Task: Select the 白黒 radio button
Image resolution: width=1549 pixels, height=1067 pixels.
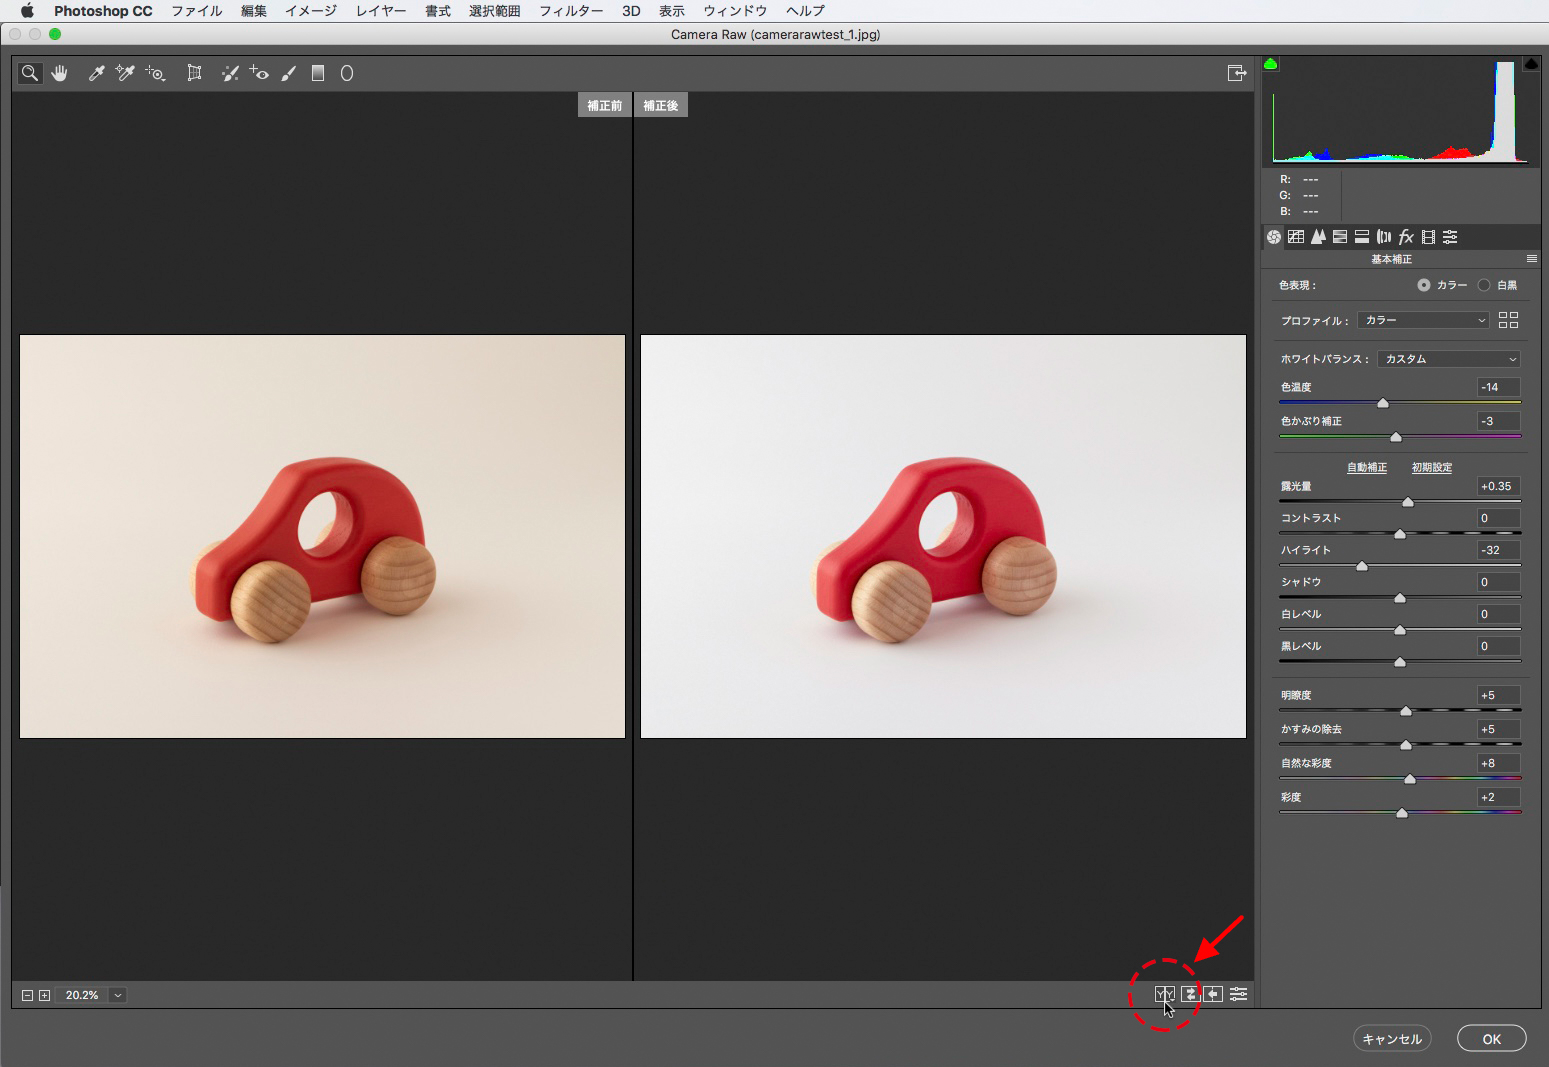Action: tap(1484, 285)
